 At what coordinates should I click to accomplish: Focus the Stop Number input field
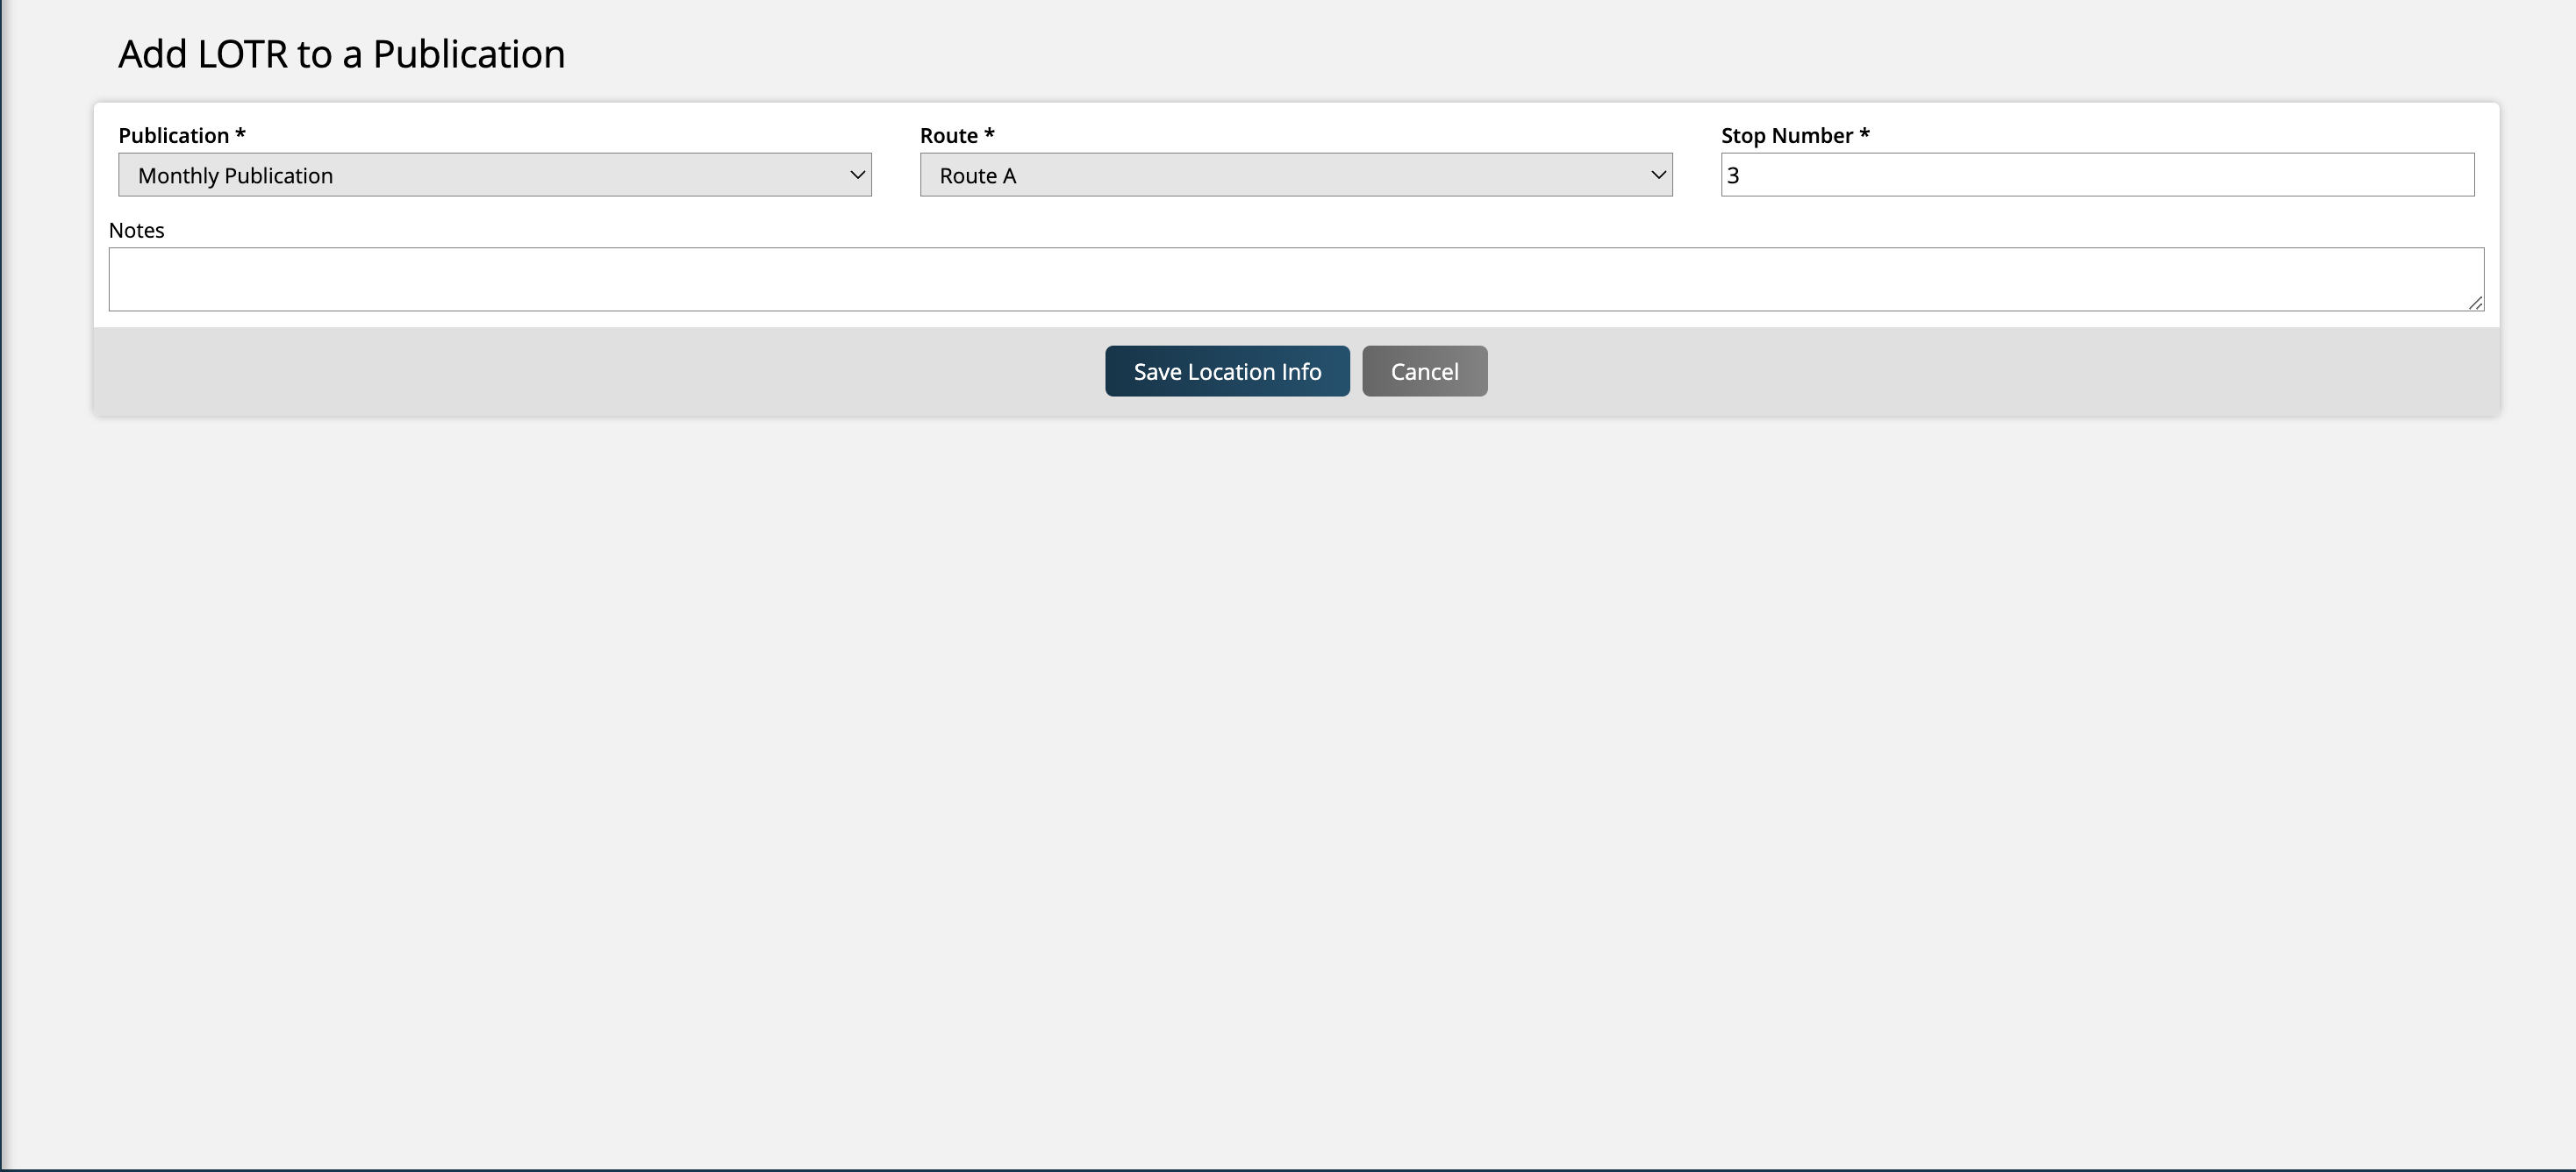(2096, 175)
